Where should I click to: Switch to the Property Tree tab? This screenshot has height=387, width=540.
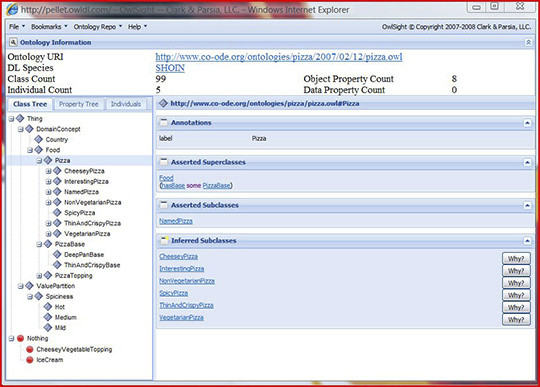click(x=79, y=104)
